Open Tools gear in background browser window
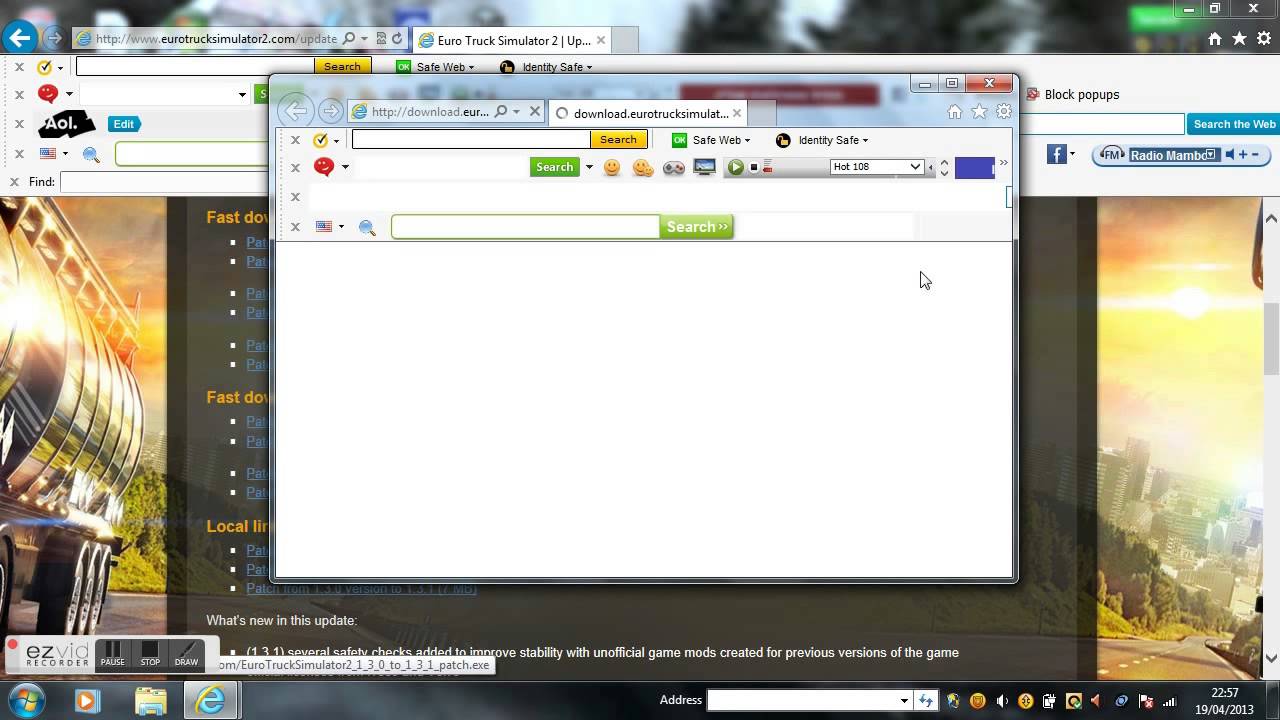Viewport: 1280px width, 720px height. [1262, 39]
